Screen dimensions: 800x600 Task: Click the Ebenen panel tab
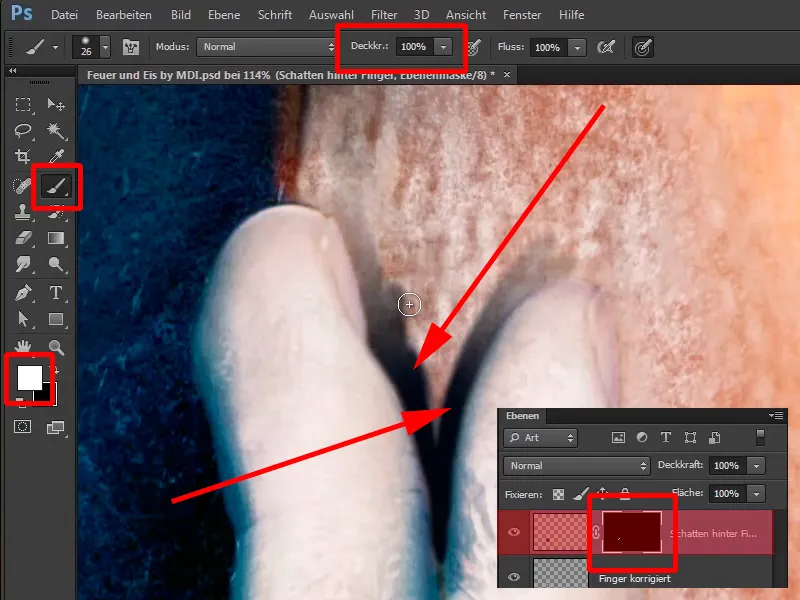(522, 416)
